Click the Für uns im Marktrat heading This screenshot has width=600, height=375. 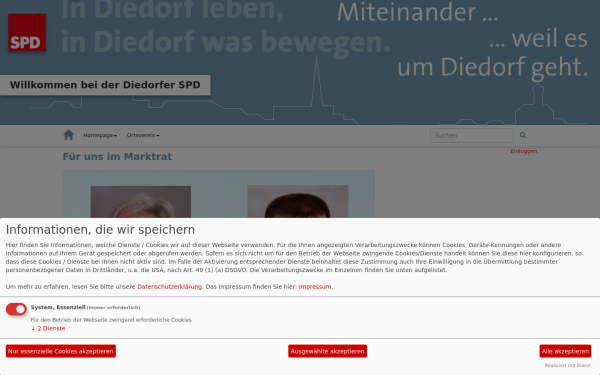117,157
